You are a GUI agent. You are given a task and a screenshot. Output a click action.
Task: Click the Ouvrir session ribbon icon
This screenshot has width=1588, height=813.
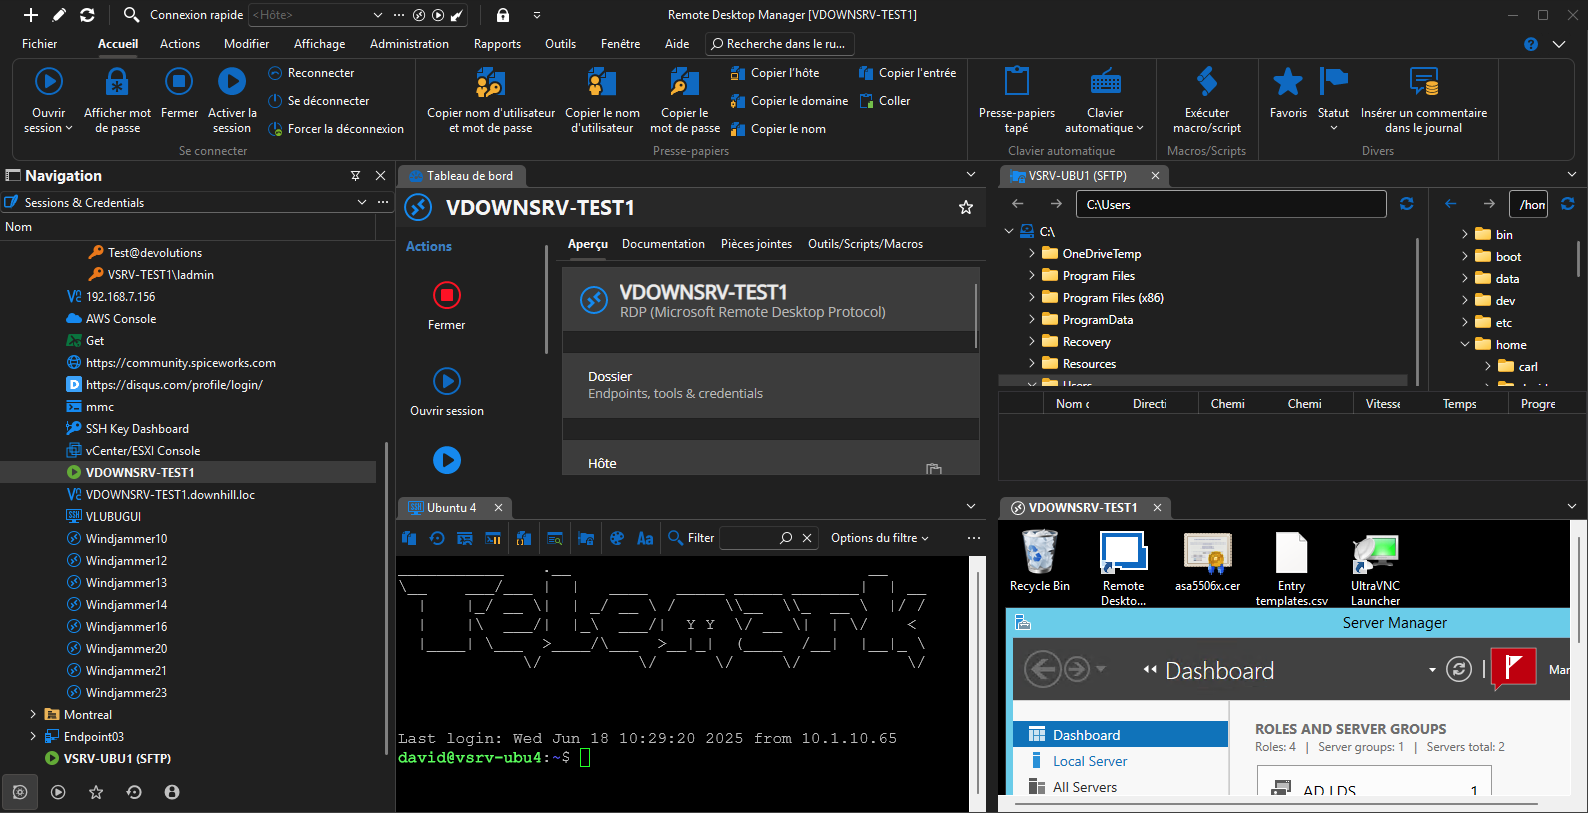tap(48, 81)
